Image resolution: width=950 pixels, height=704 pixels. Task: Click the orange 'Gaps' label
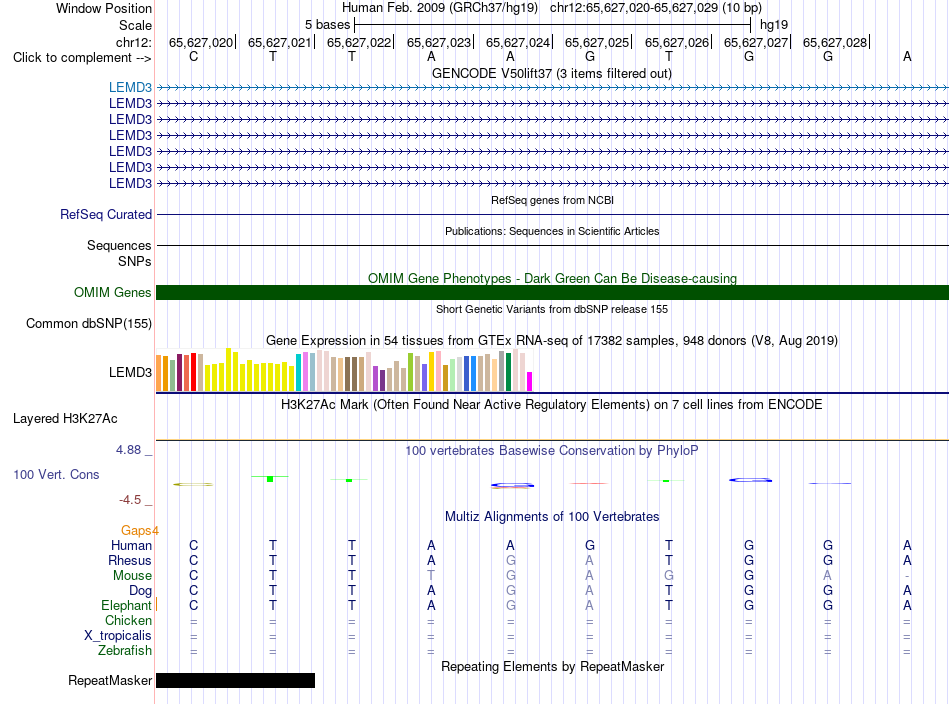click(136, 531)
